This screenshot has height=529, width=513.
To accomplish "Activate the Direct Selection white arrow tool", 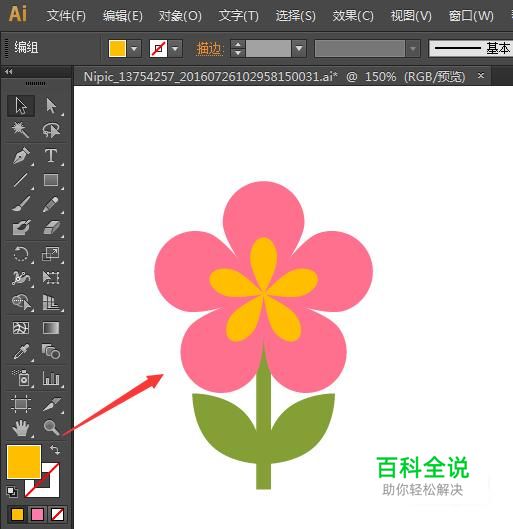I will pyautogui.click(x=51, y=106).
